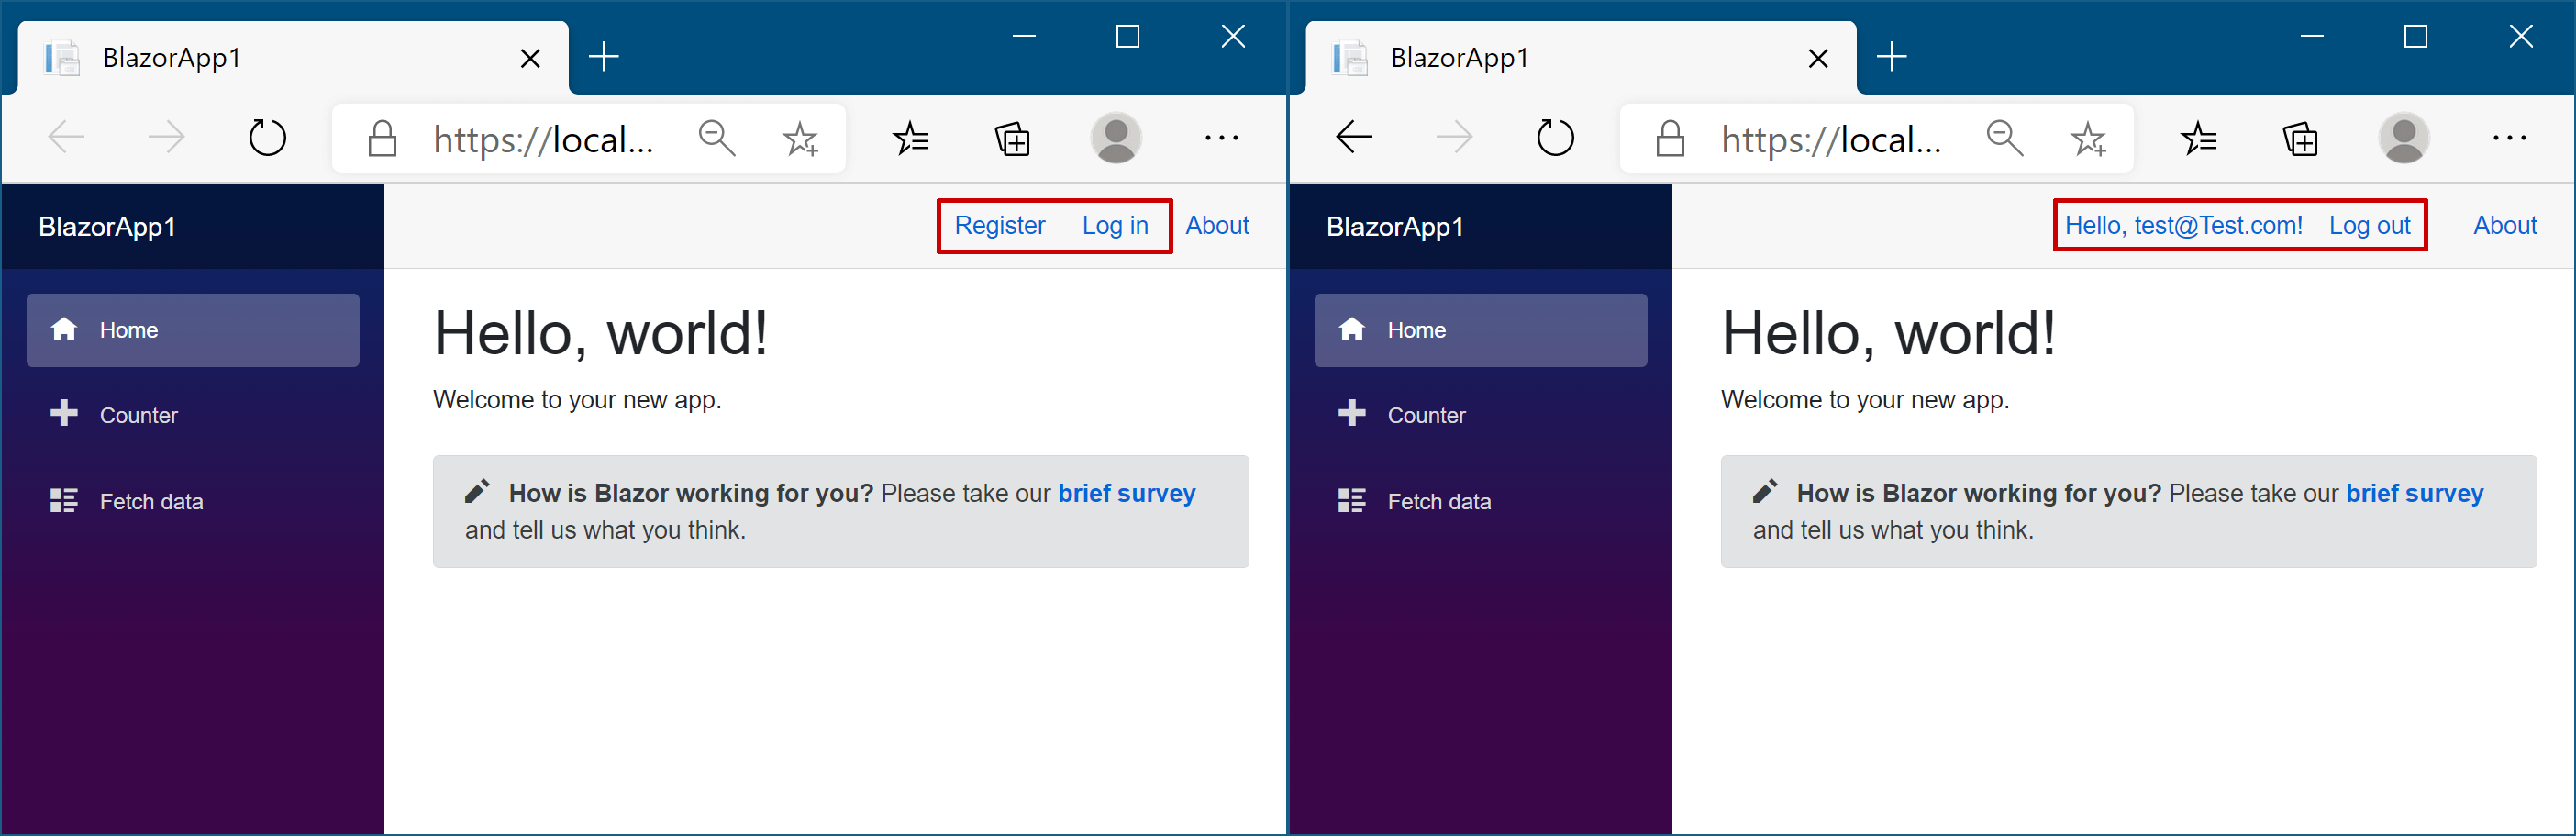Viewport: 2576px width, 836px height.
Task: Click Hello, test@Test.com! link in right window
Action: point(2184,226)
